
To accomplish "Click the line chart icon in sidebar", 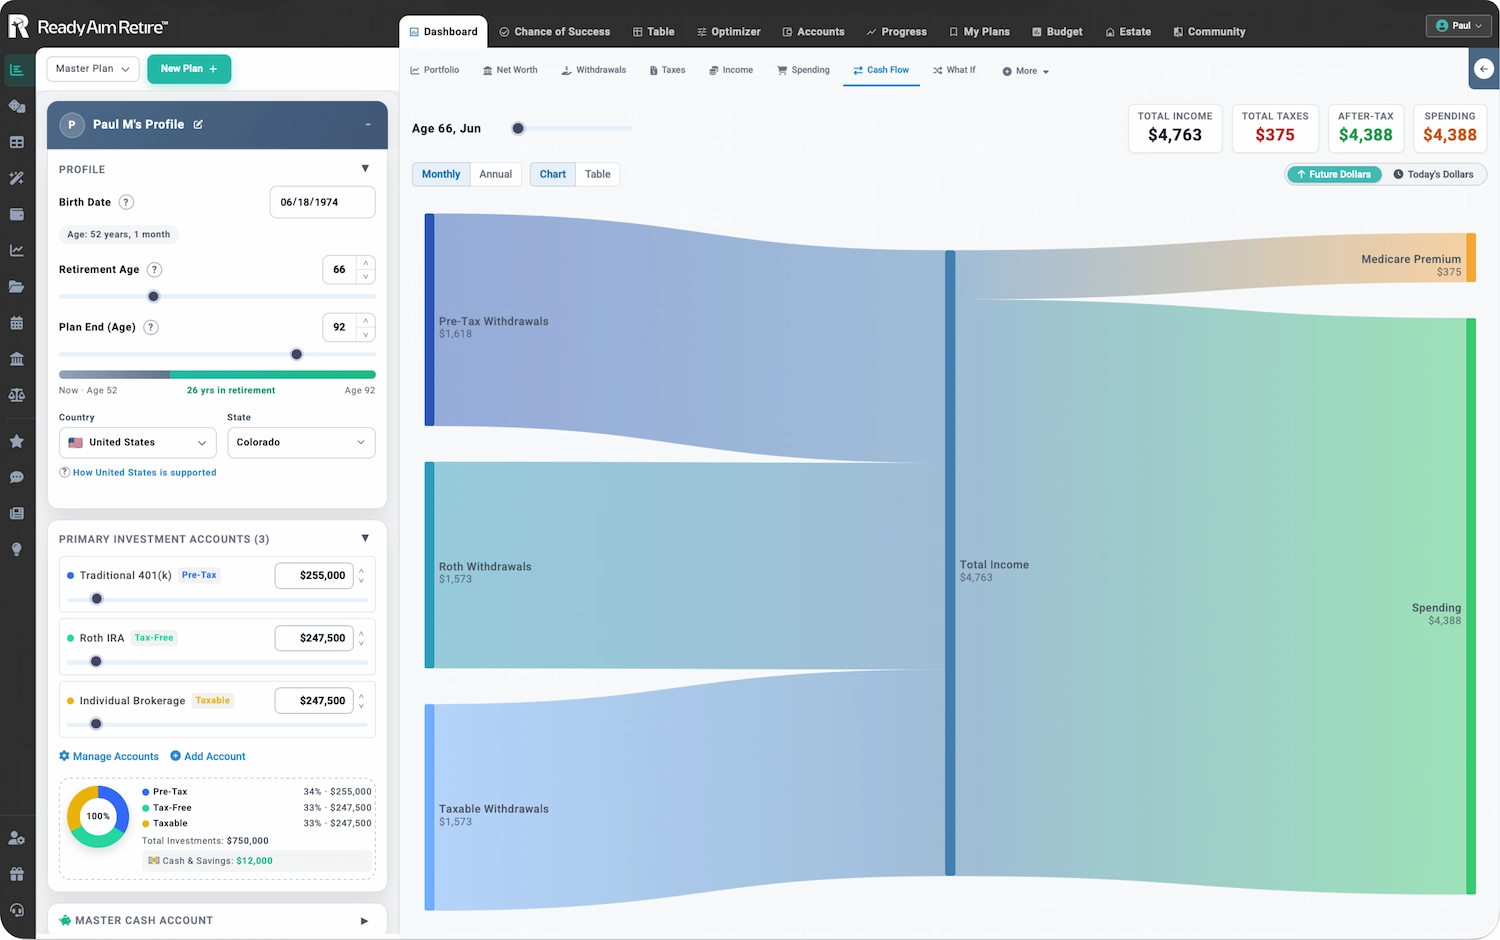I will pyautogui.click(x=17, y=250).
